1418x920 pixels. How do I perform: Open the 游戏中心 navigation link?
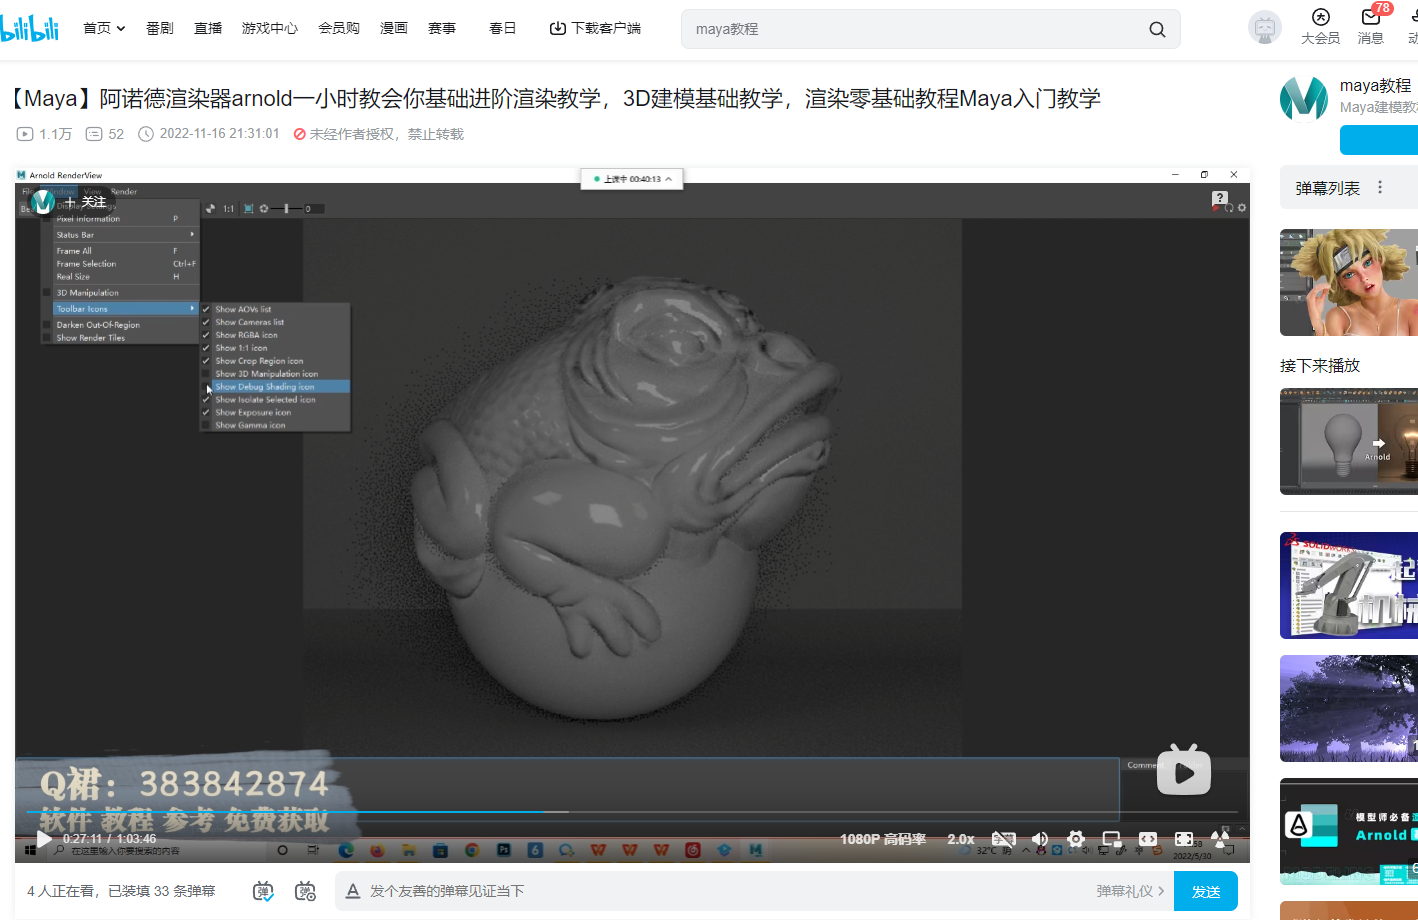(x=270, y=28)
